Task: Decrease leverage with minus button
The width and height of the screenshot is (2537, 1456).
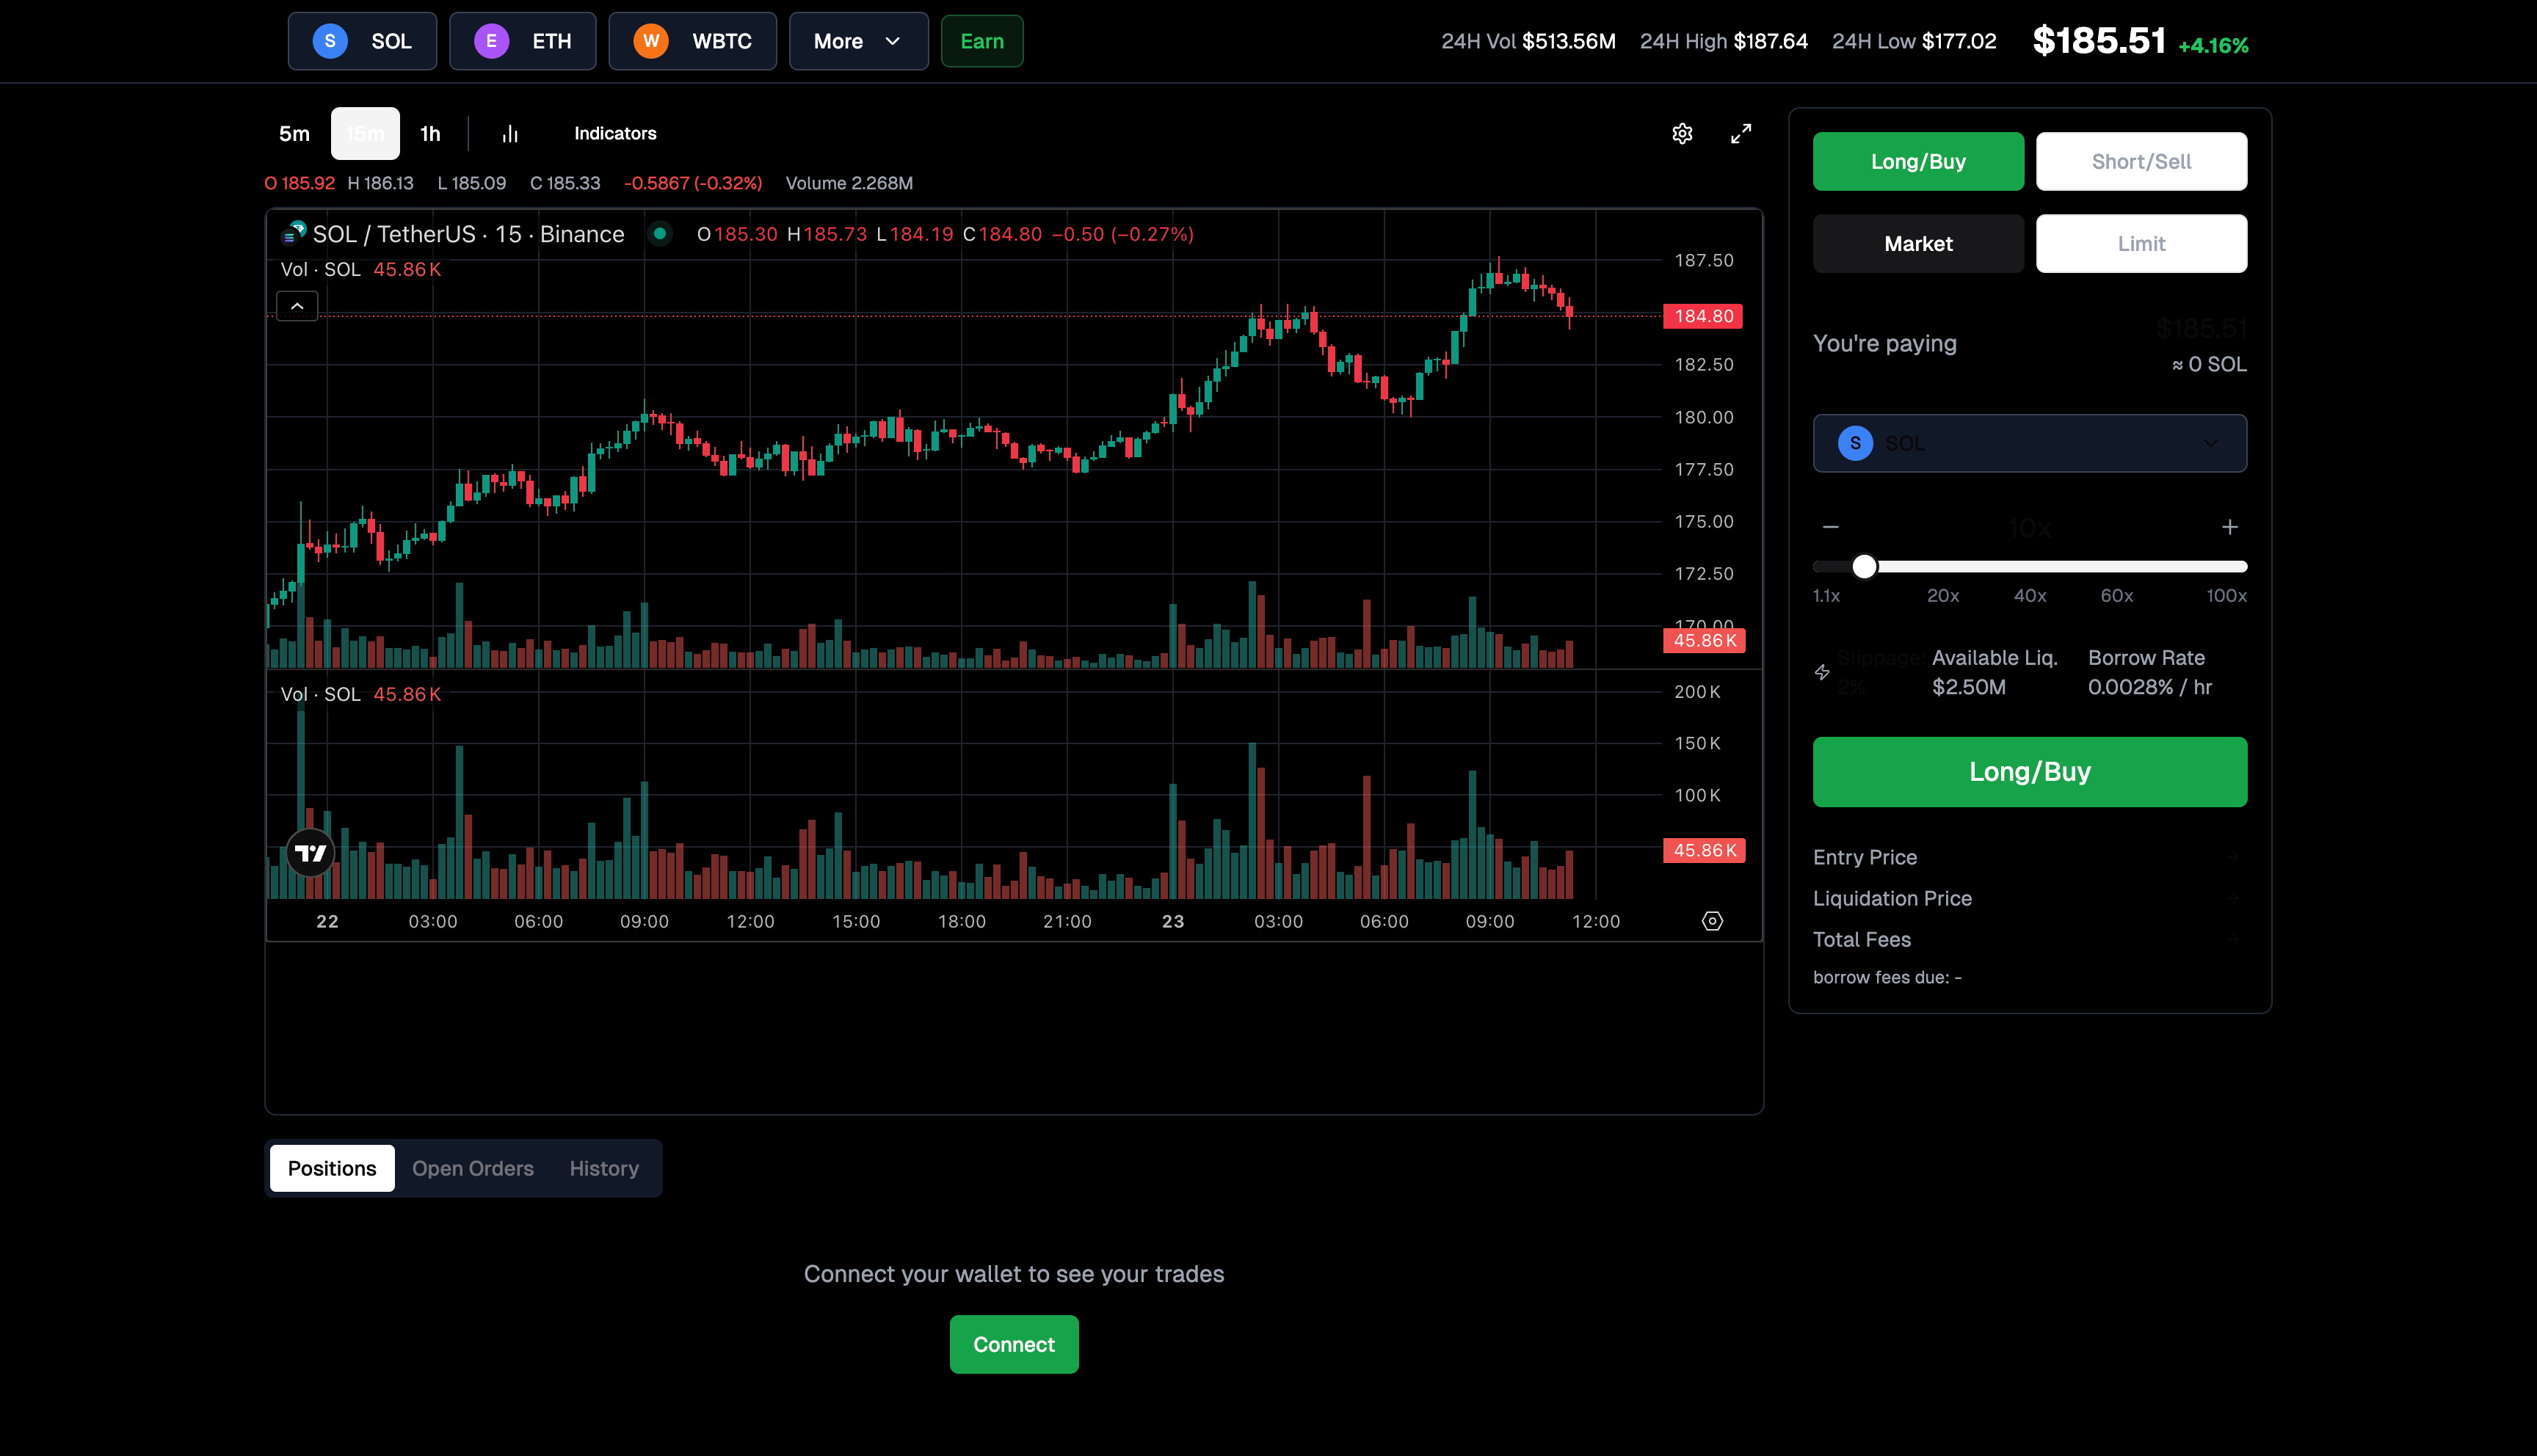Action: point(1831,527)
